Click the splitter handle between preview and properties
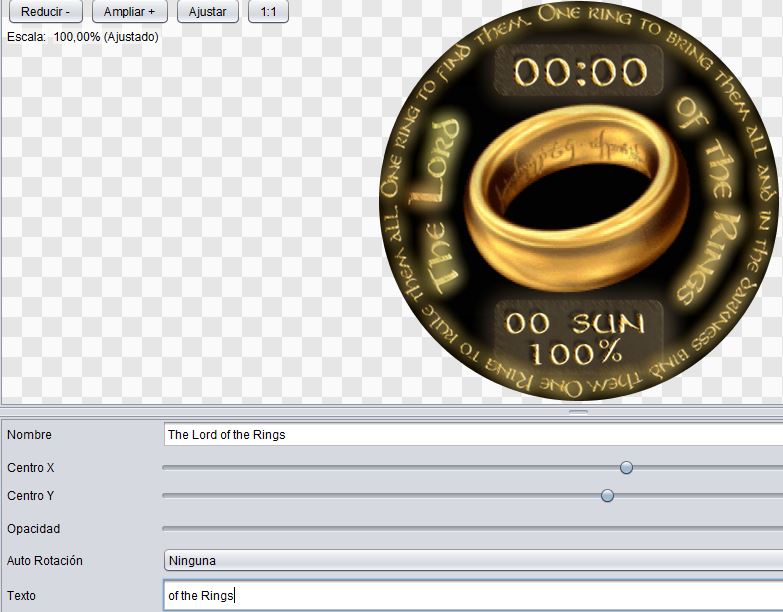 pos(578,412)
